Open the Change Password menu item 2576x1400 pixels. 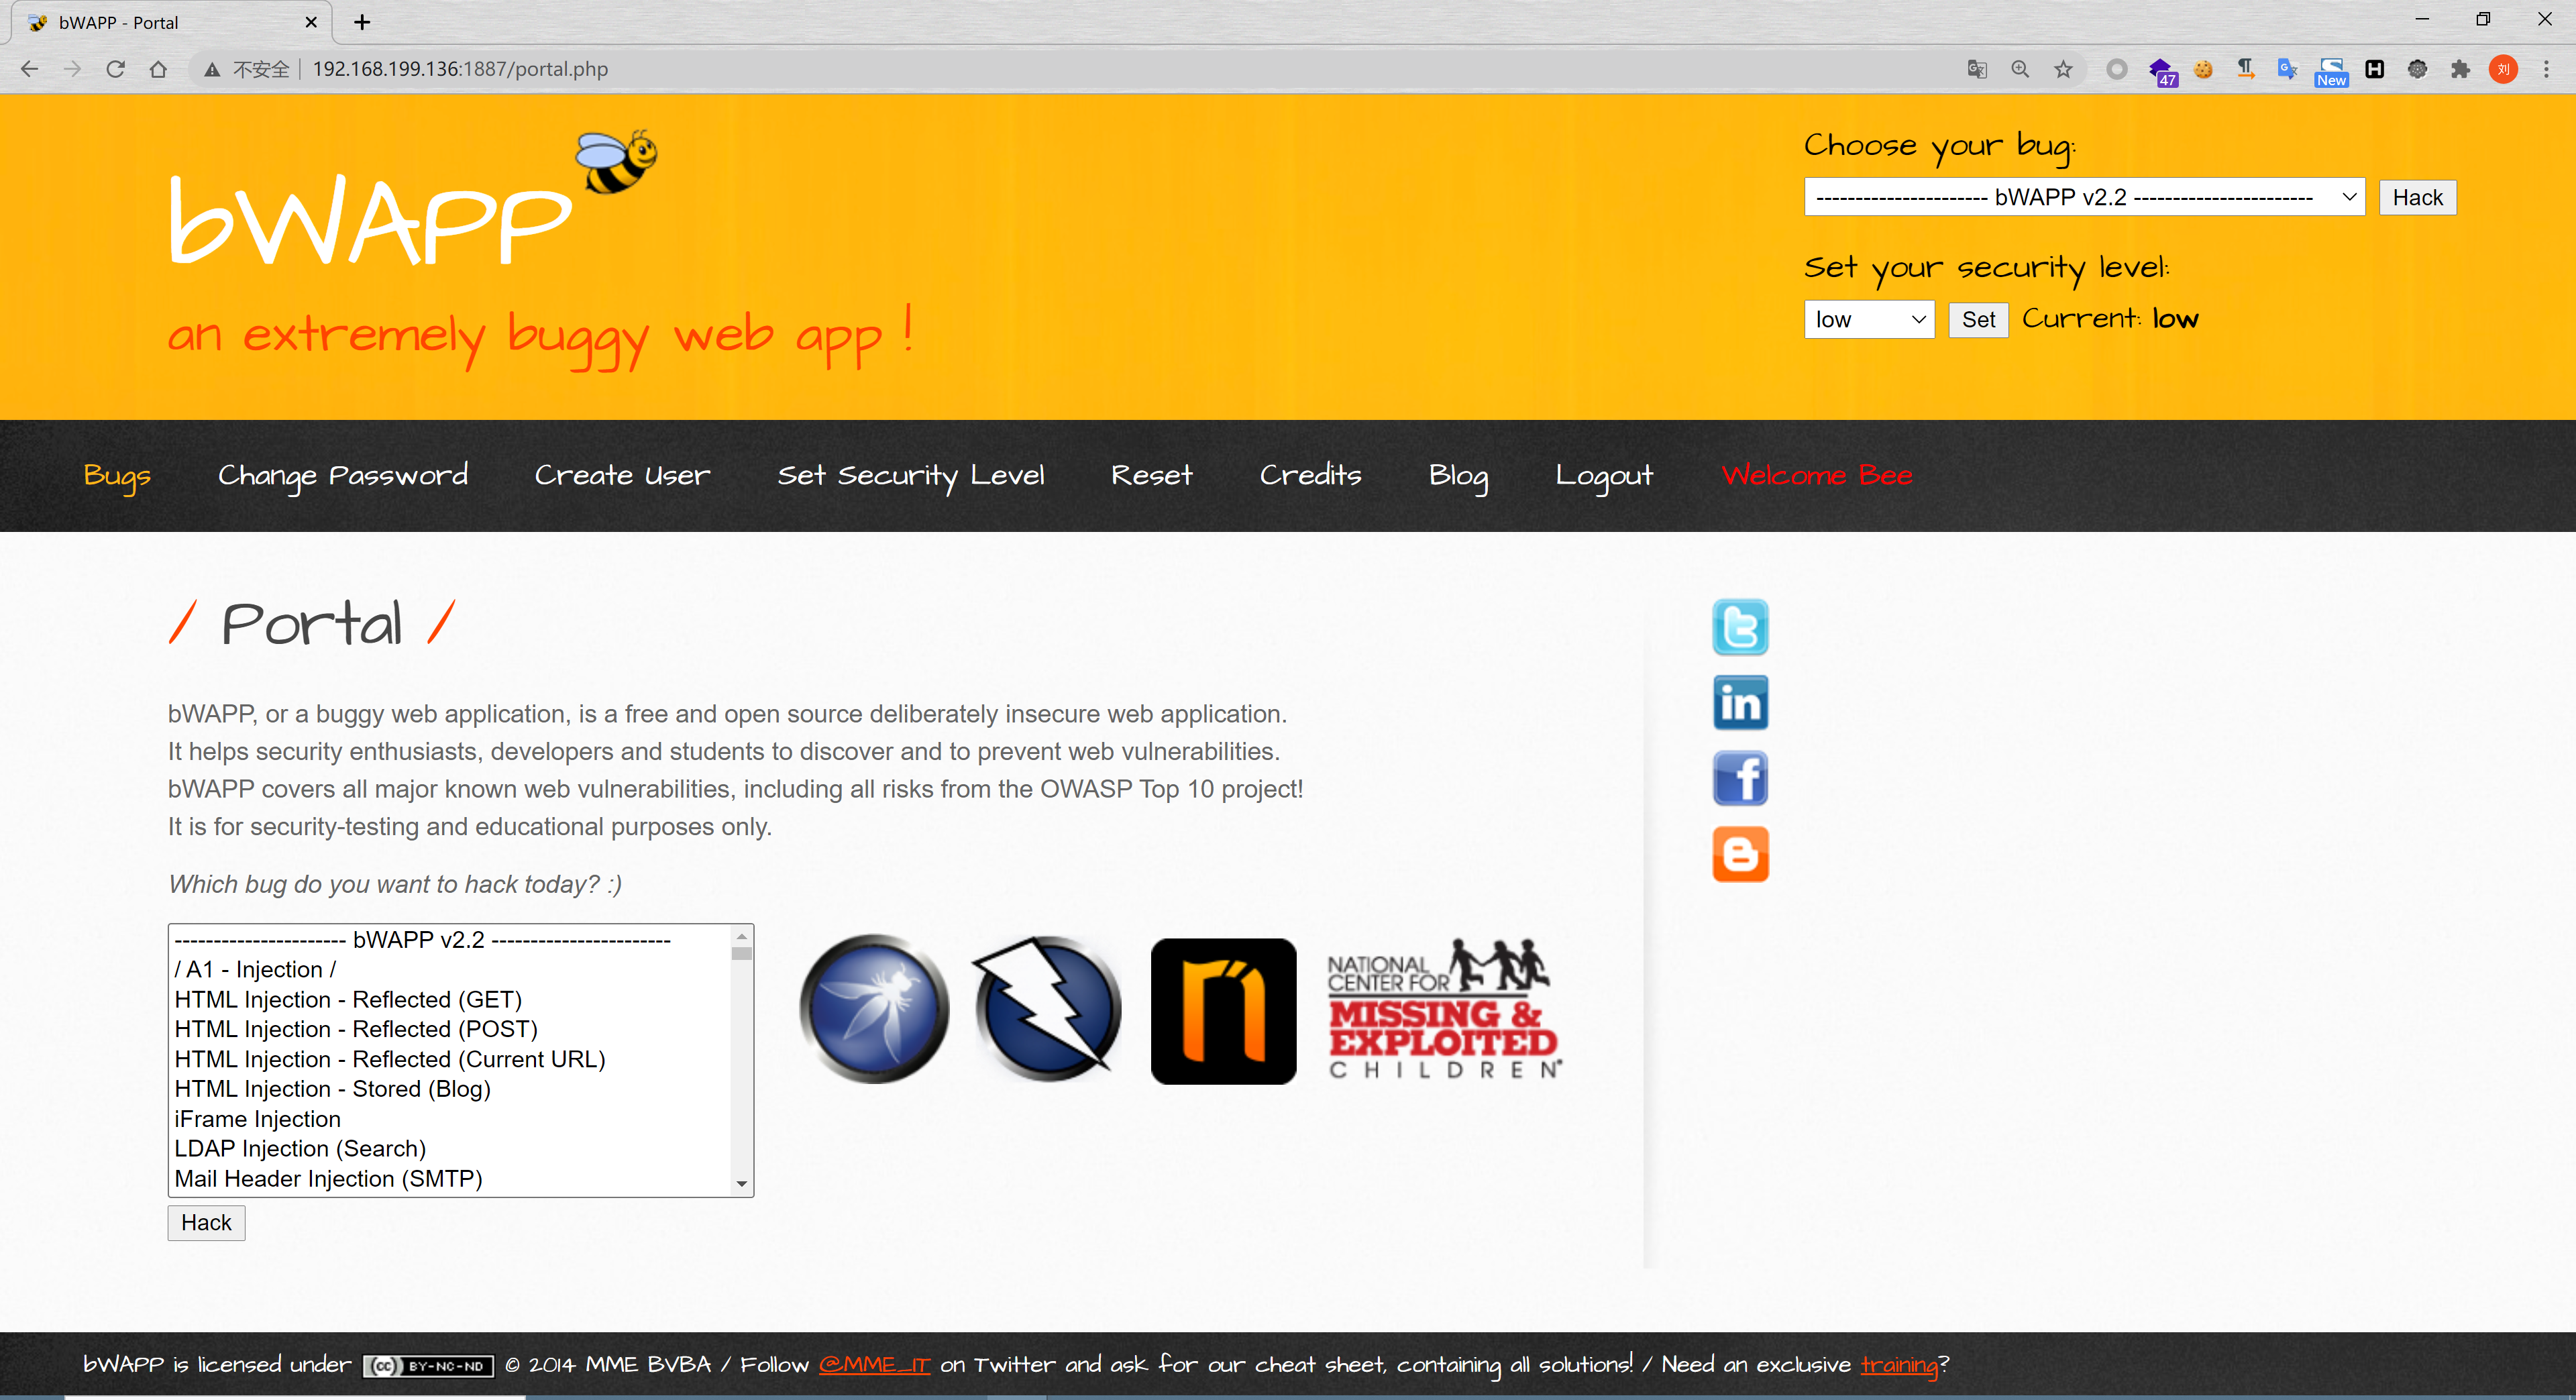coord(343,475)
